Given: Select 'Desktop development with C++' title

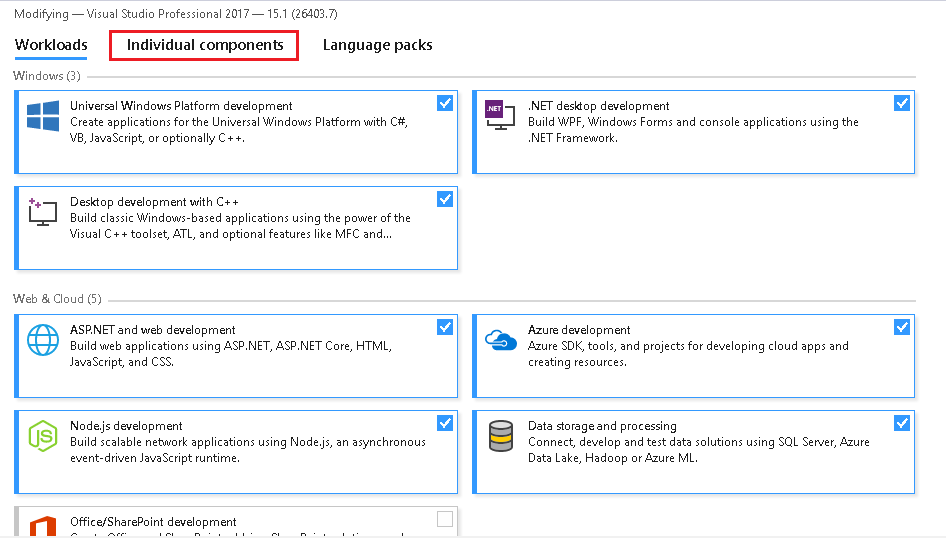Looking at the screenshot, I should pos(154,202).
